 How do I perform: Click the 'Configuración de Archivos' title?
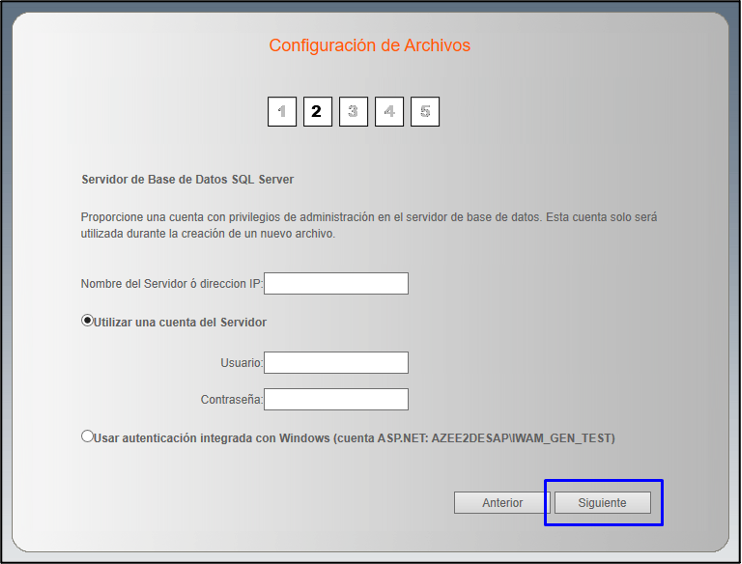click(x=369, y=46)
